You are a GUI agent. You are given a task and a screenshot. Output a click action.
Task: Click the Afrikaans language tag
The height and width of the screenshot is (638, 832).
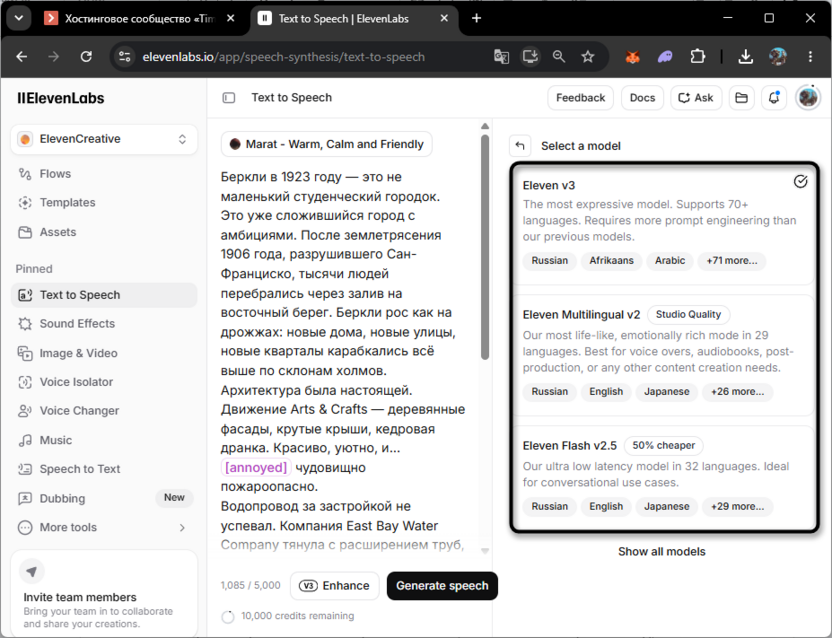tap(611, 261)
